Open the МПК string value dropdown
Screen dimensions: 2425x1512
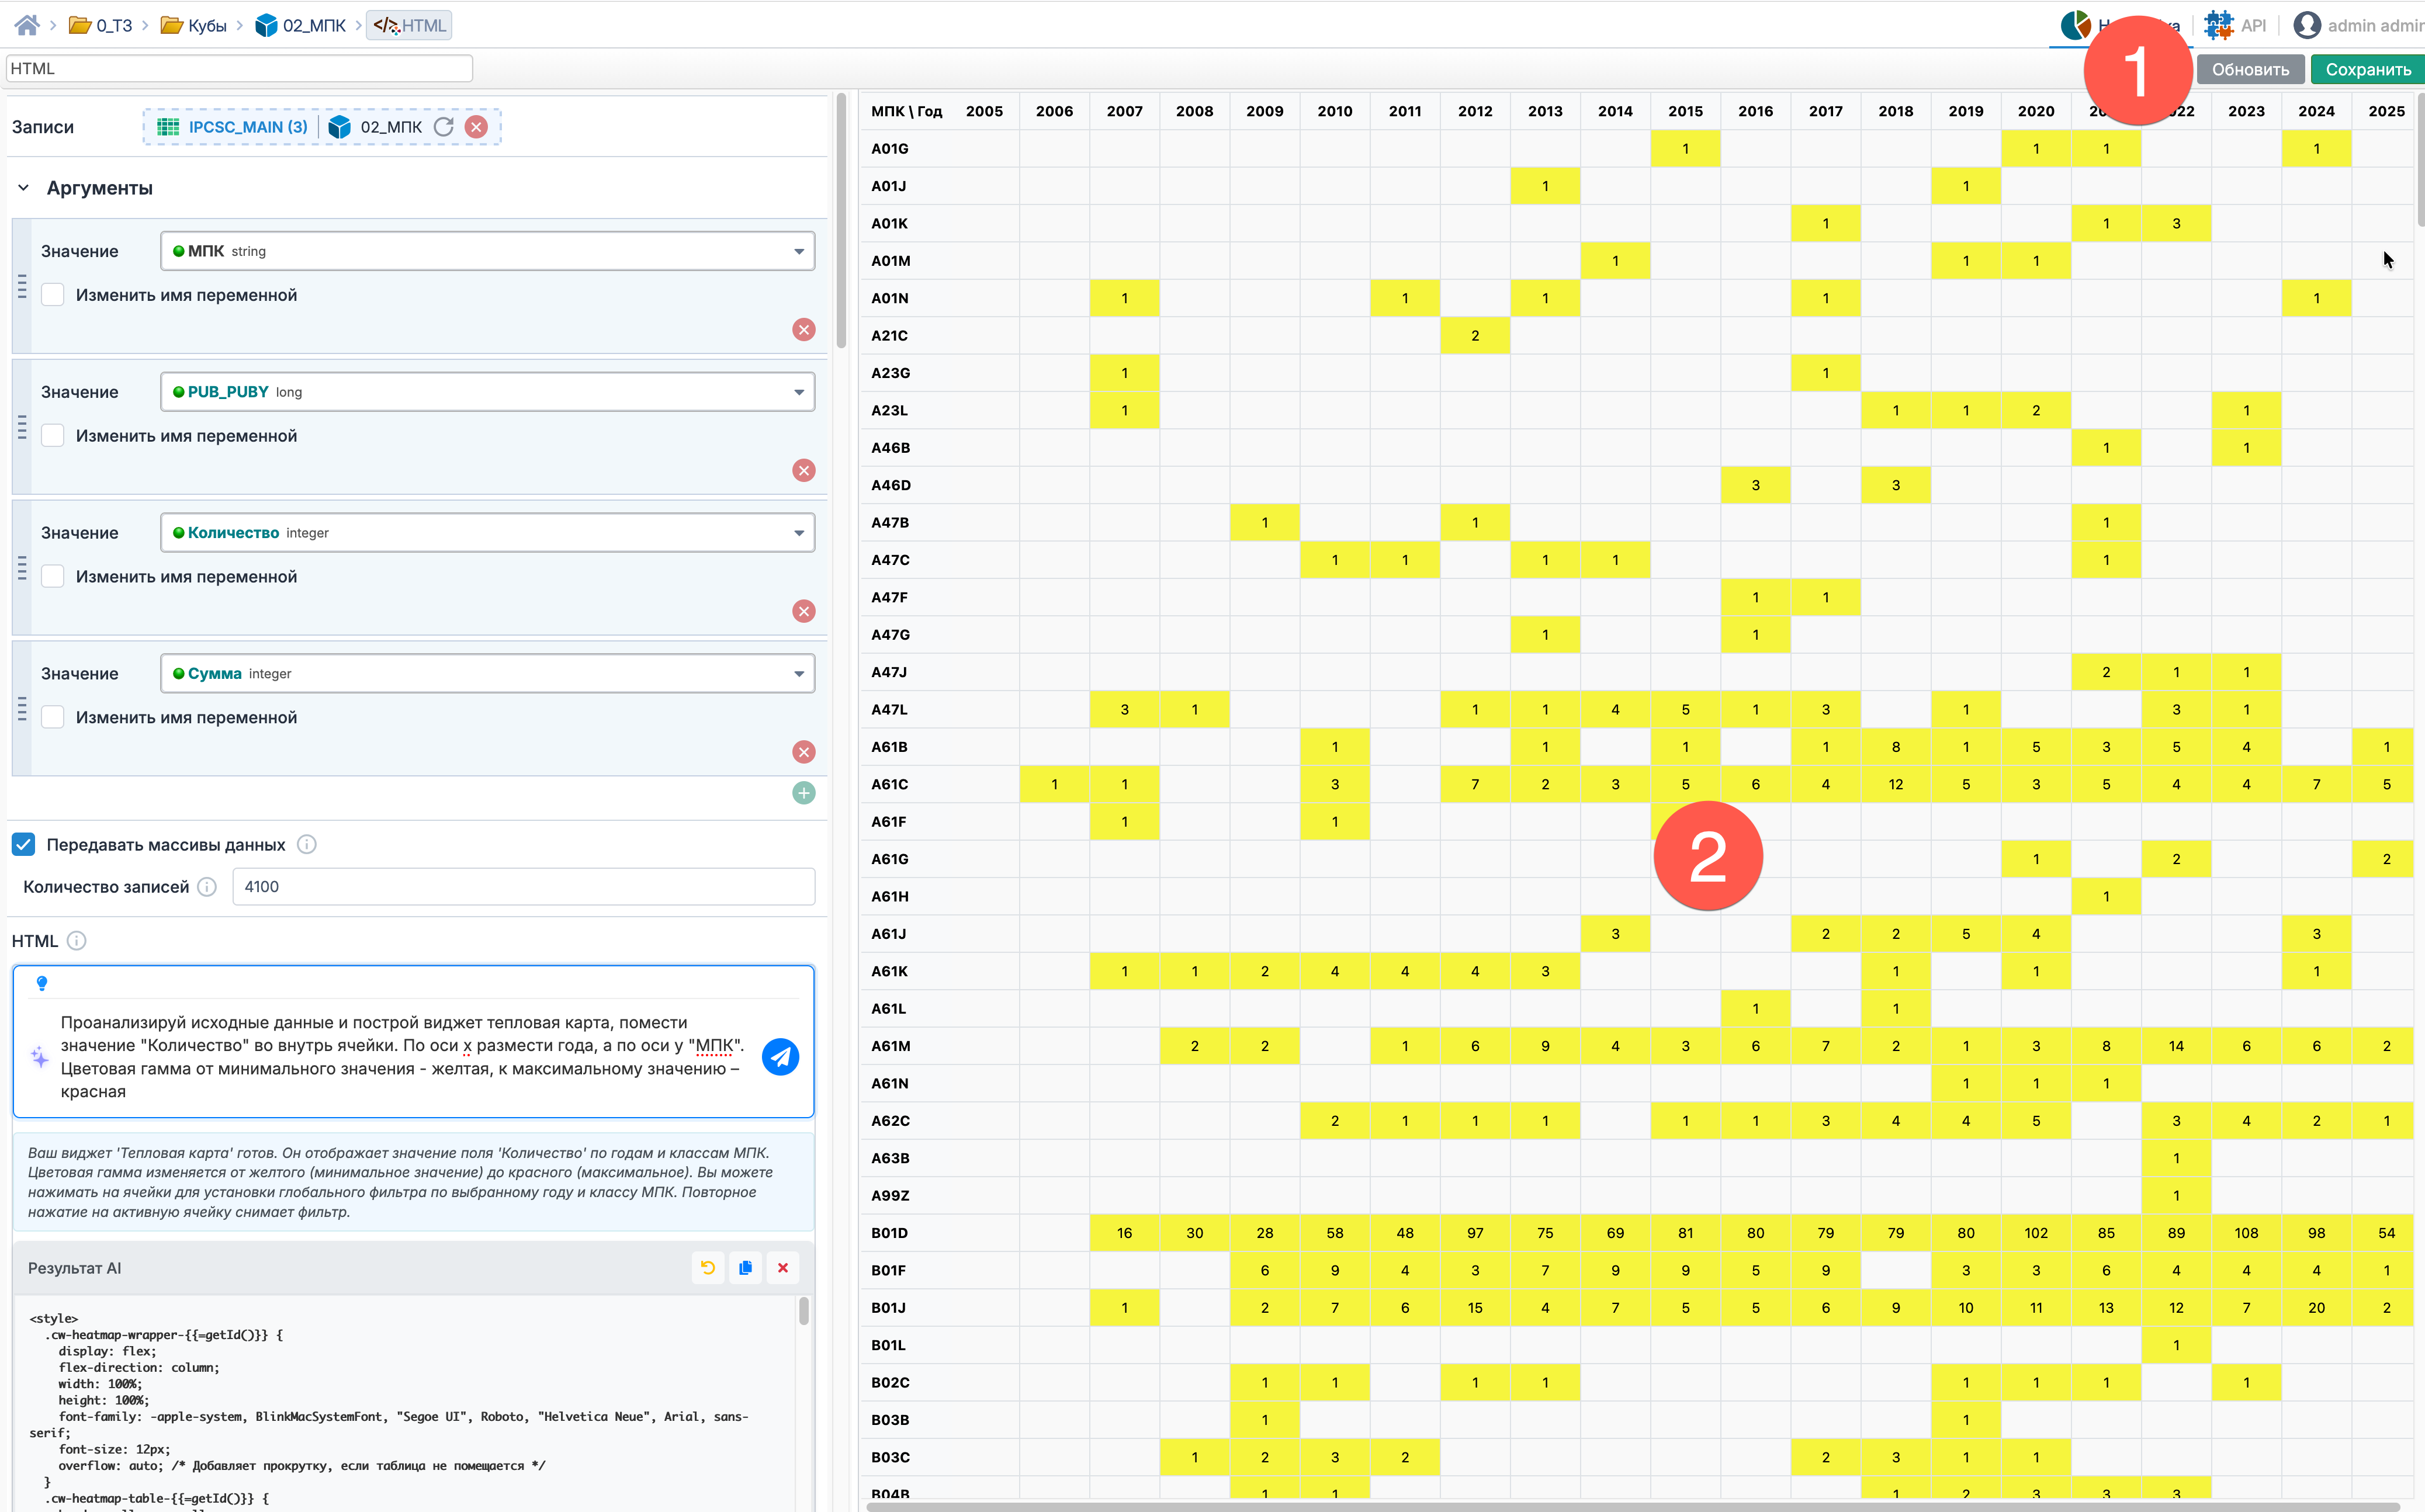tap(488, 251)
